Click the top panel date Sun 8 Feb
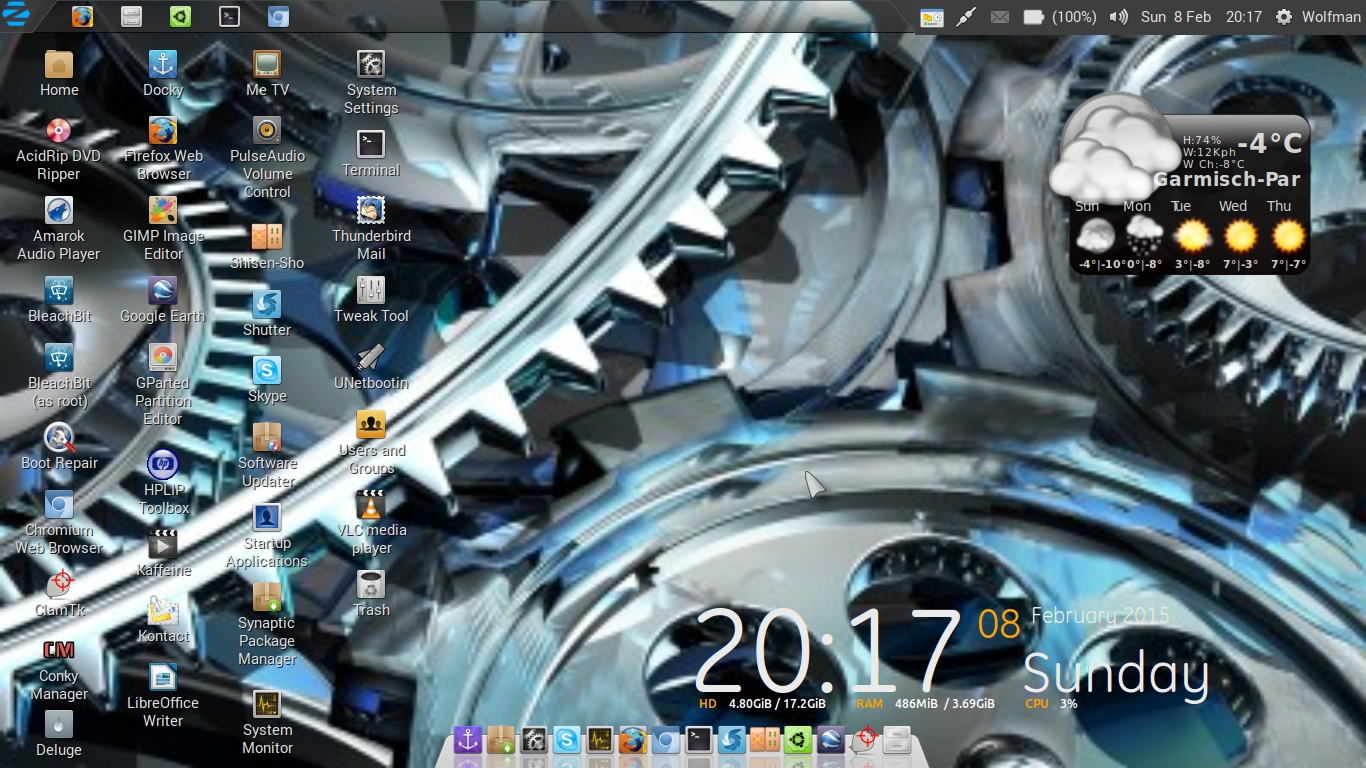Screen dimensions: 1366x768 [1175, 17]
